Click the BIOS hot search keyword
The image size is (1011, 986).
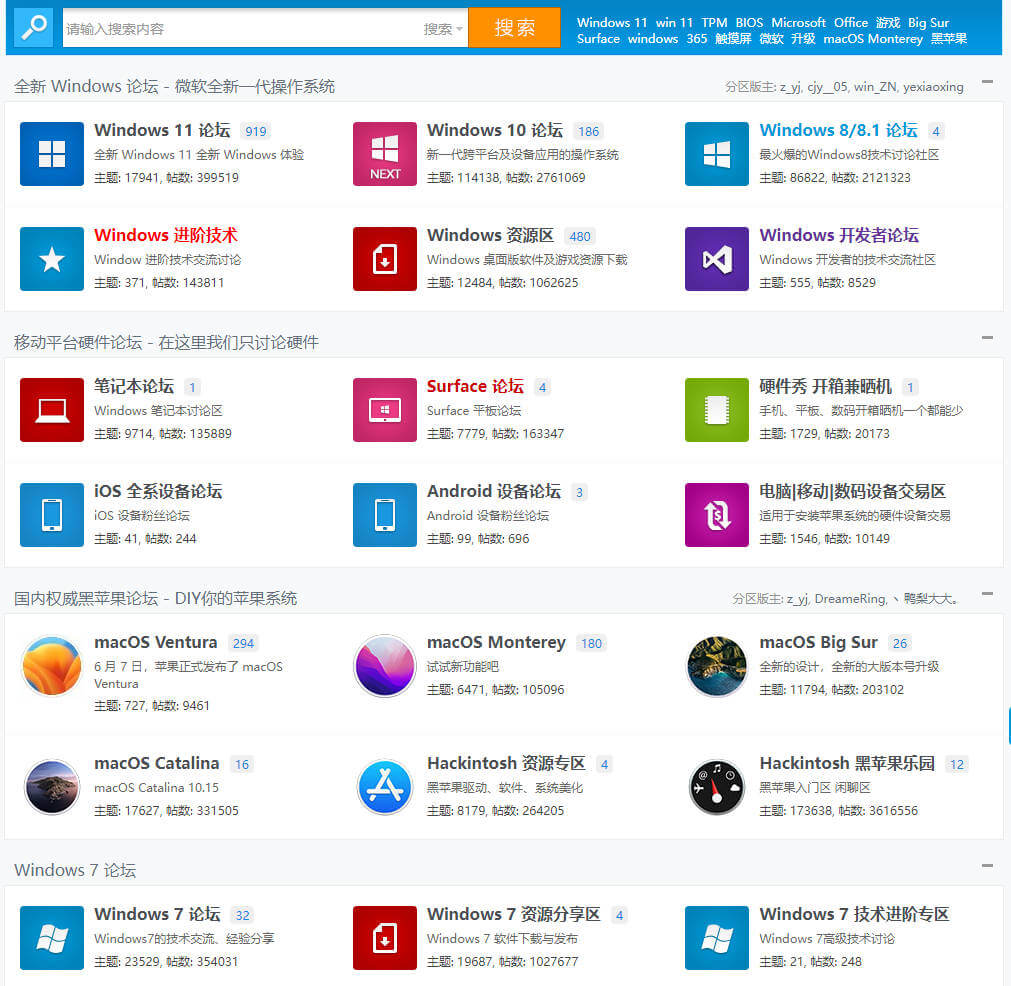point(749,23)
